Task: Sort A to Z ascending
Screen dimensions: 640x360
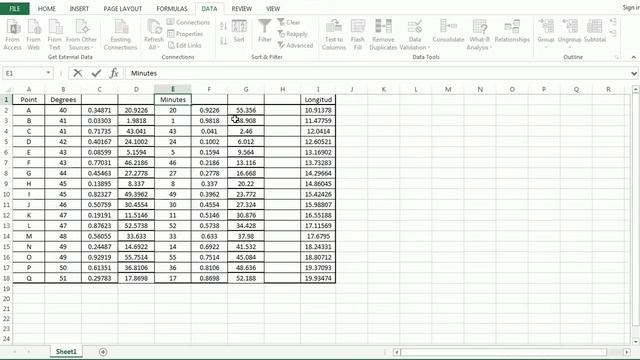Action: [223, 27]
